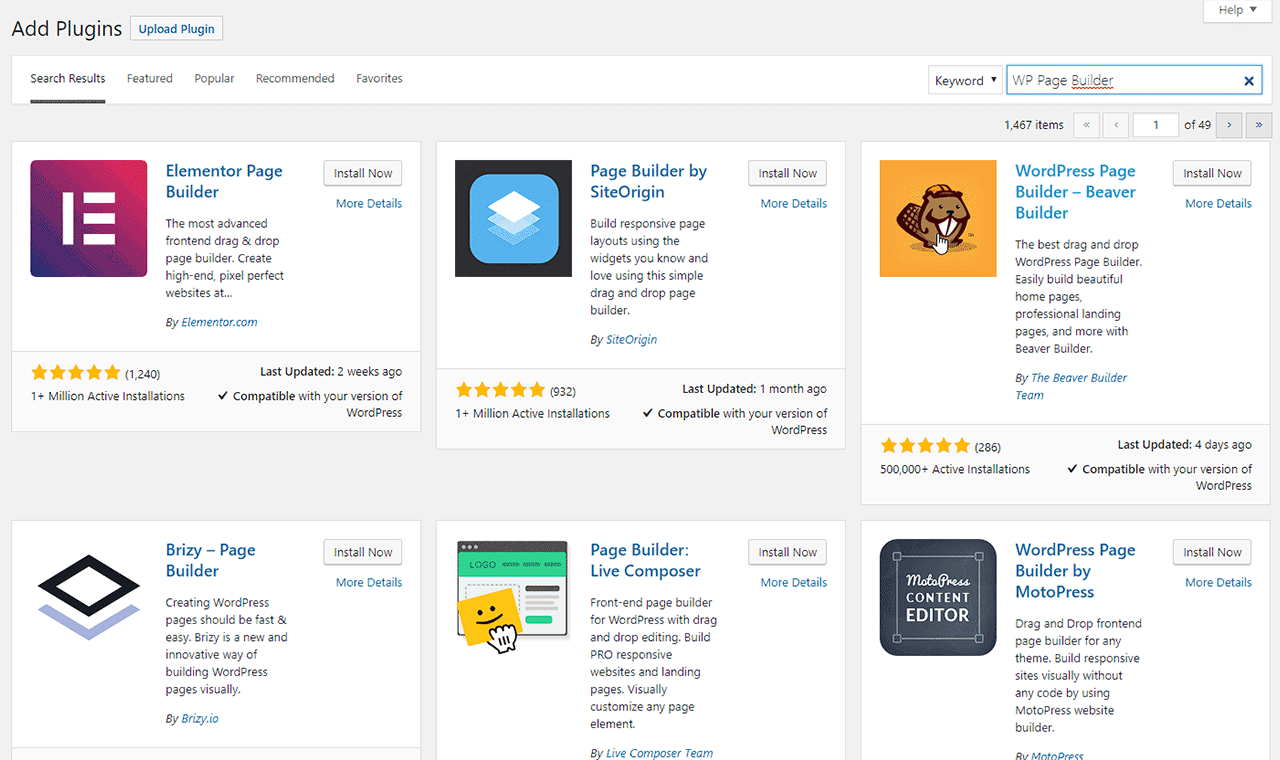Install WordPress Page Builder by MotoPress
This screenshot has height=760, width=1280.
point(1212,552)
